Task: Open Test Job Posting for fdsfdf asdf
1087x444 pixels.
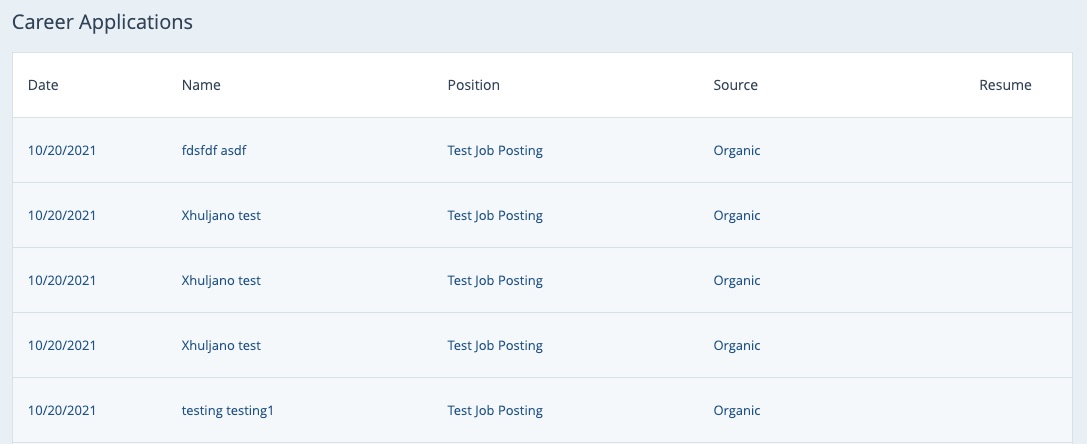Action: point(495,151)
